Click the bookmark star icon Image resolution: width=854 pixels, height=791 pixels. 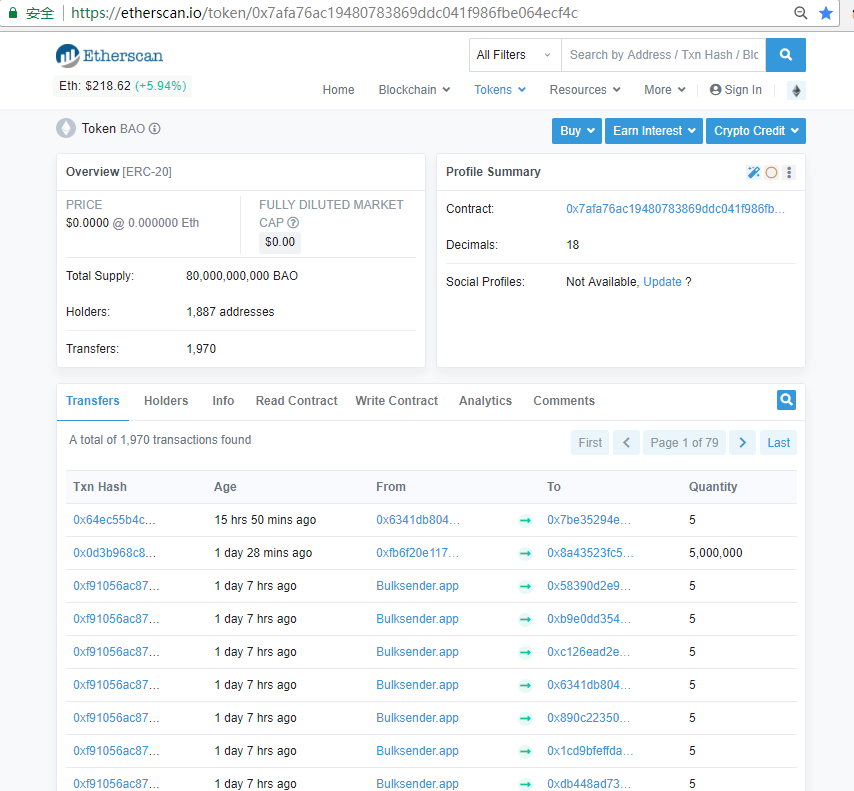point(826,13)
